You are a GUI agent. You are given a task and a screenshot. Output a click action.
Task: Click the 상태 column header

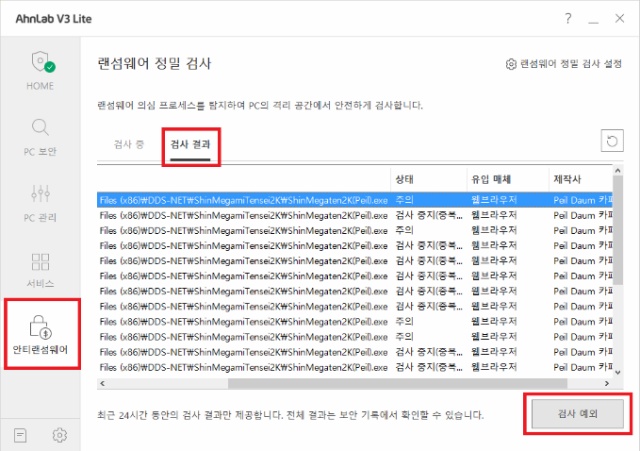click(428, 179)
